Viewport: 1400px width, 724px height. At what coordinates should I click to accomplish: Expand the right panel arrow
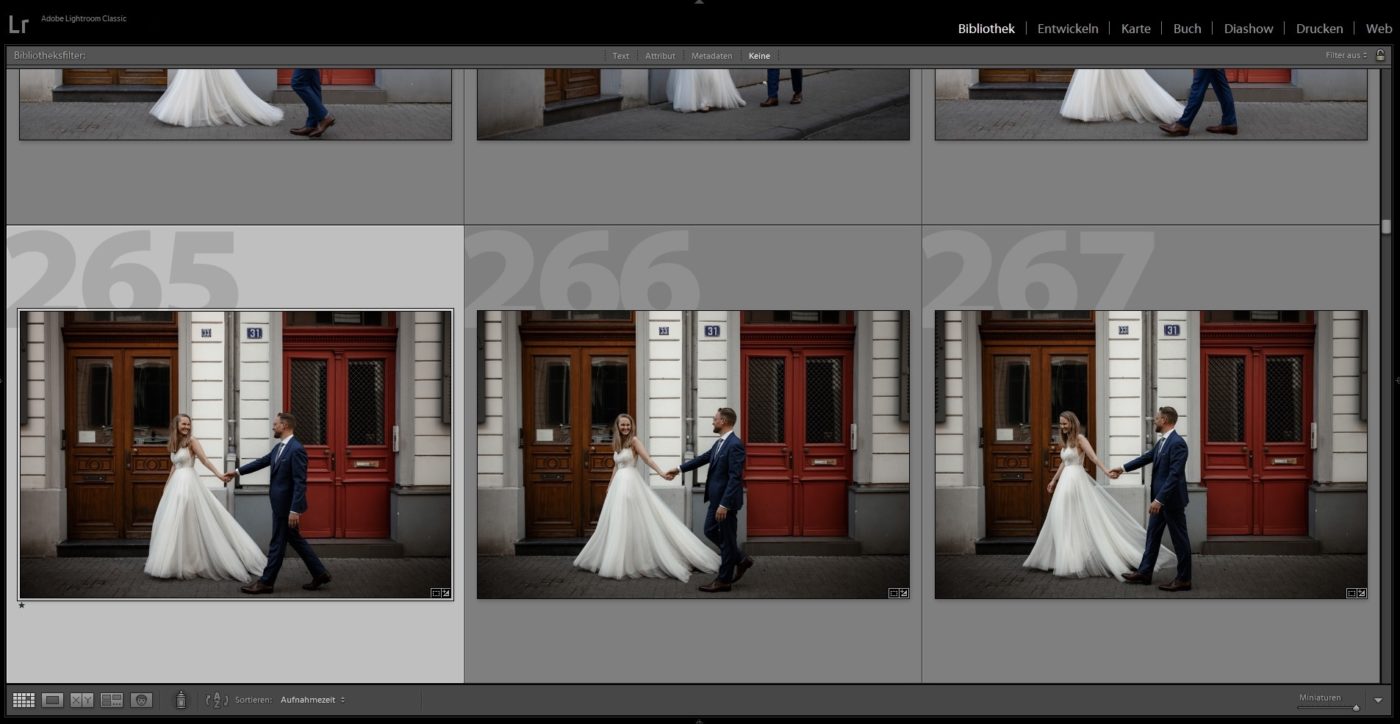[x=1396, y=380]
